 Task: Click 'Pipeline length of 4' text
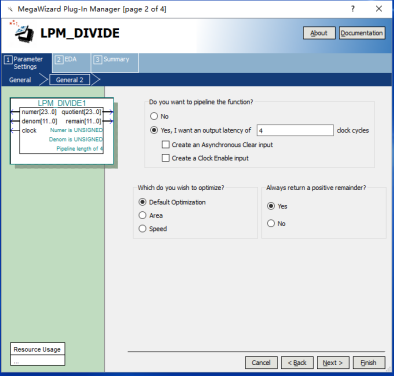point(79,149)
